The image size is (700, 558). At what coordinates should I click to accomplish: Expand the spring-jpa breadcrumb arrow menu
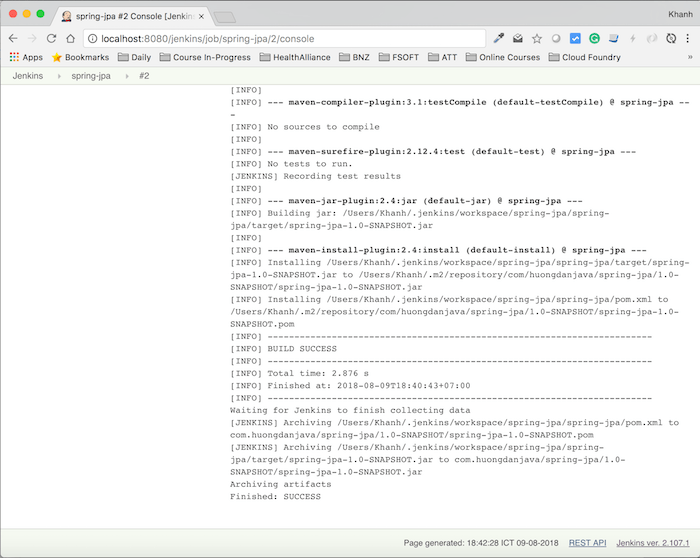click(x=127, y=76)
